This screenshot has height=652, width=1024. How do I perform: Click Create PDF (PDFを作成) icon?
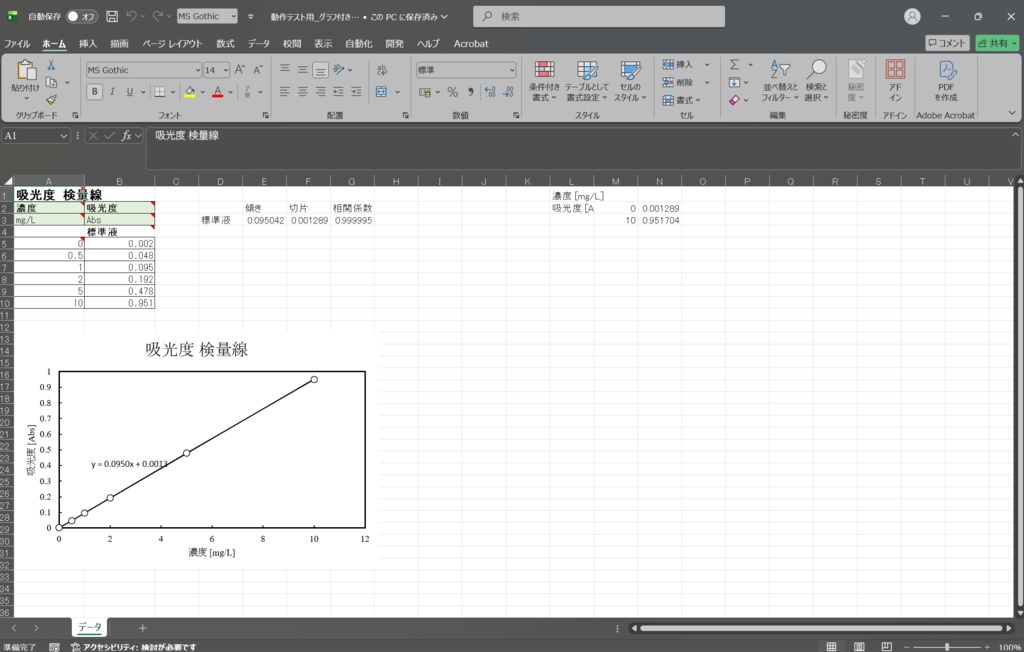[x=946, y=81]
